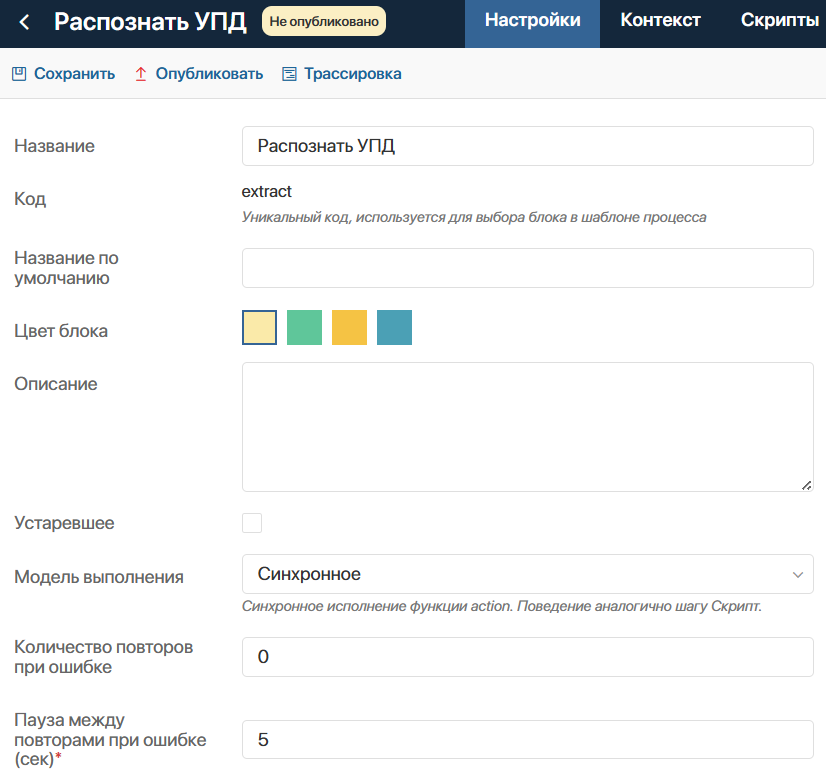Image resolution: width=826 pixels, height=783 pixels.
Task: Click the "Устаревшее" label text
Action: (64, 523)
